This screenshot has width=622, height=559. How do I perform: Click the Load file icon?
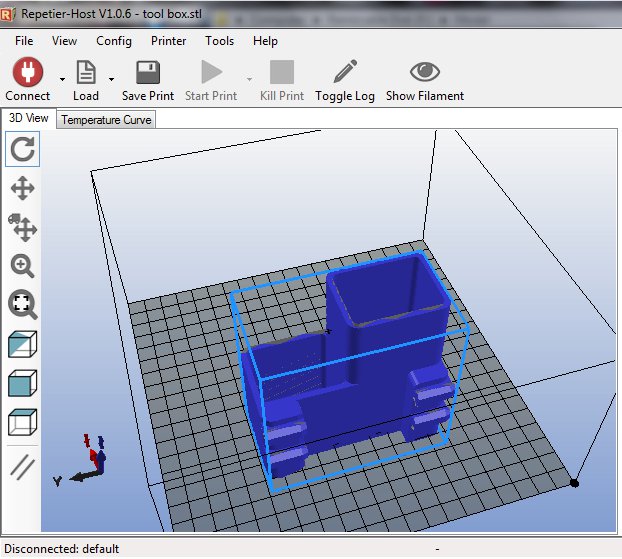pos(86,73)
